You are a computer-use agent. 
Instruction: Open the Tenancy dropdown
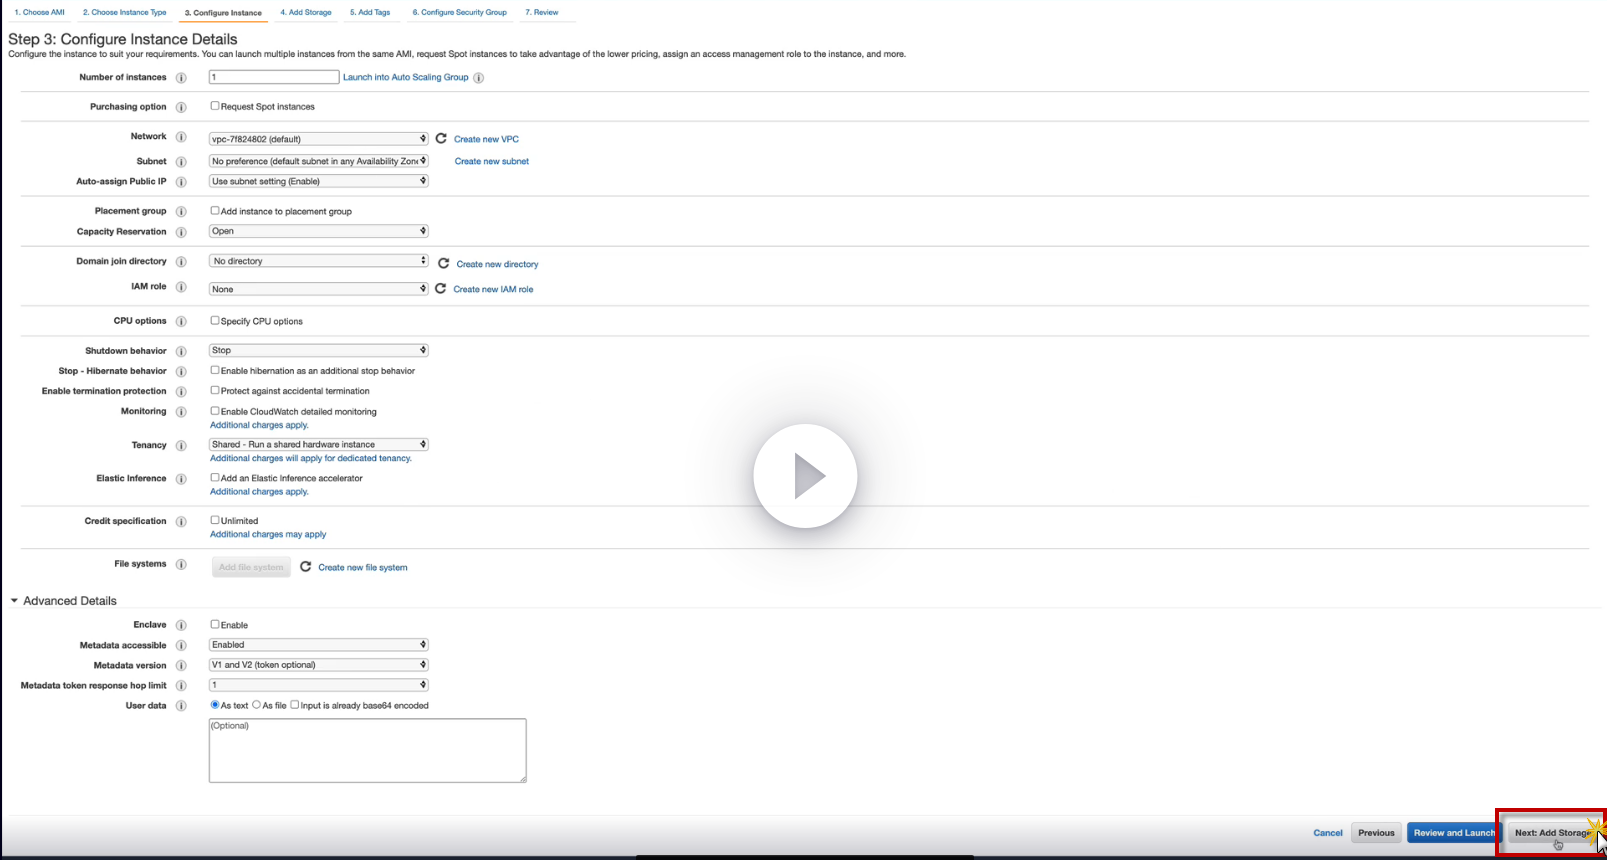click(319, 444)
